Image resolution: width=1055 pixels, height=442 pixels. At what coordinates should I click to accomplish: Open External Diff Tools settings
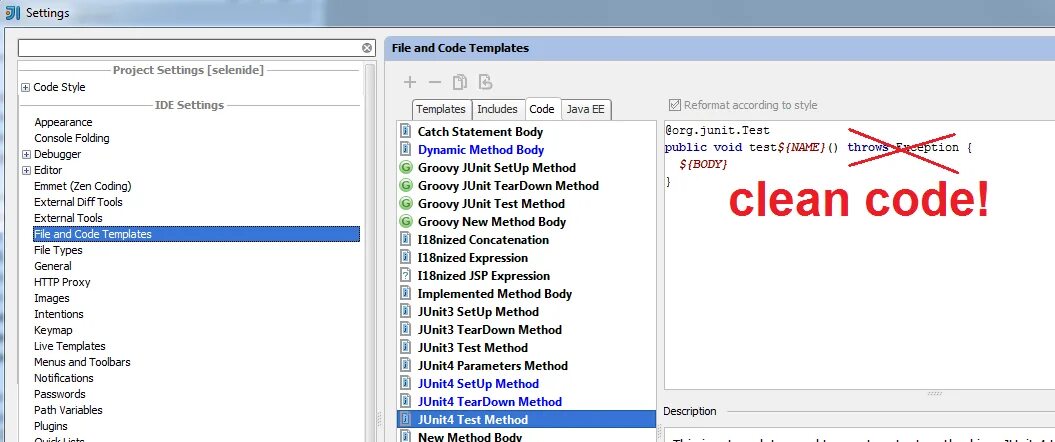[x=78, y=202]
